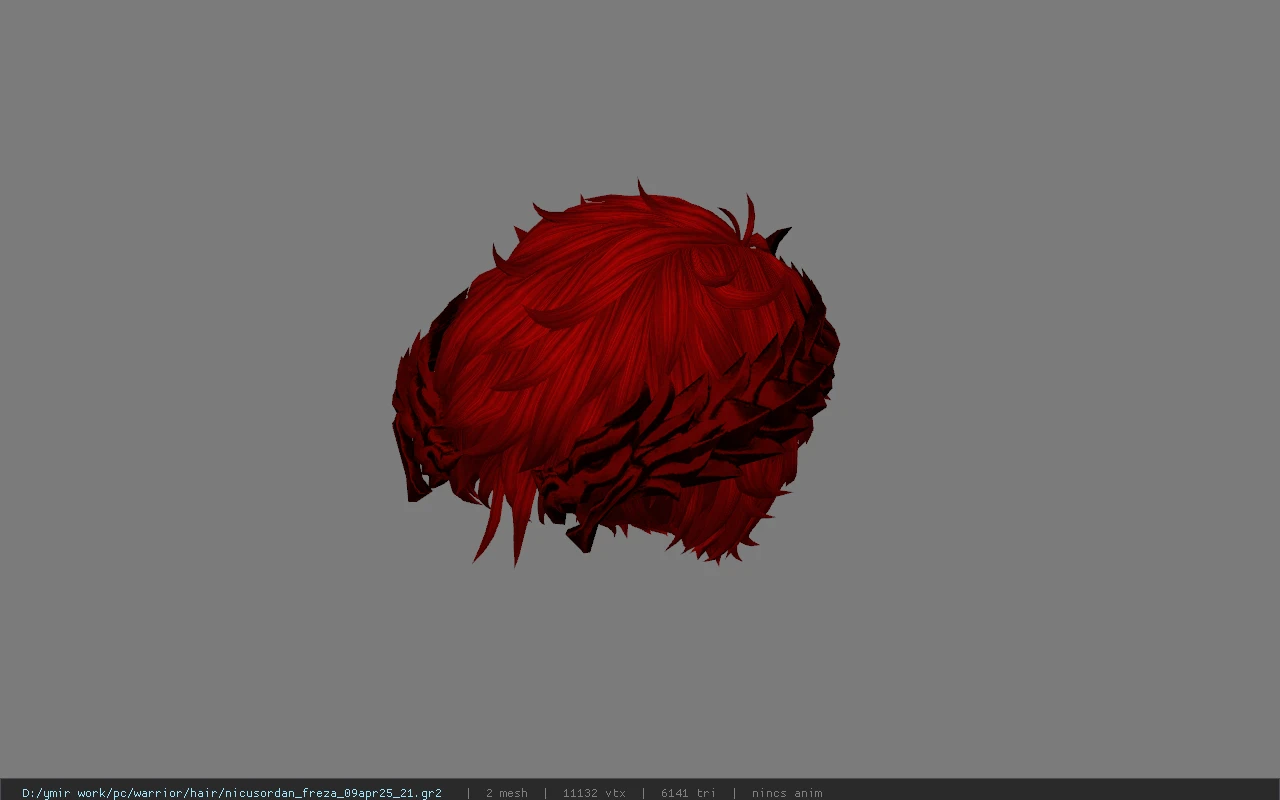The height and width of the screenshot is (800, 1280).
Task: Click the "6141 tri" triangle count
Action: (x=688, y=793)
